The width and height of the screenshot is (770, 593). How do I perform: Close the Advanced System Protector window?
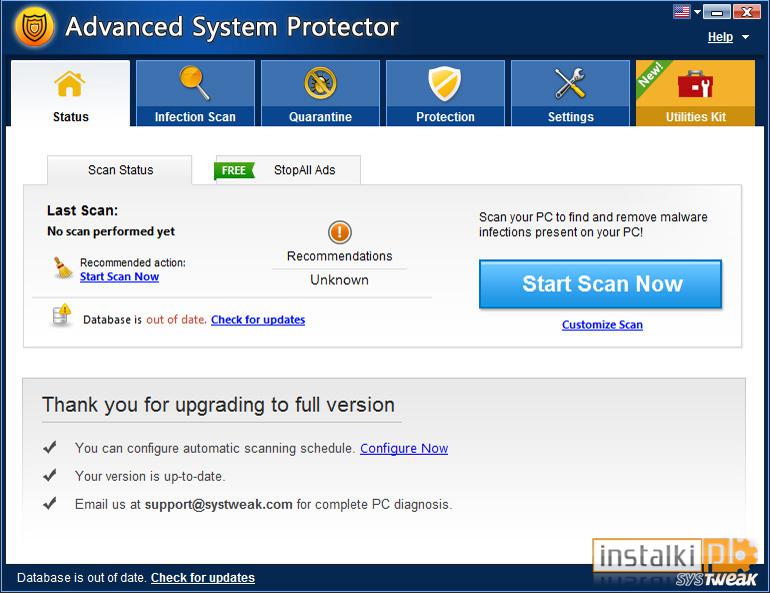tap(746, 11)
